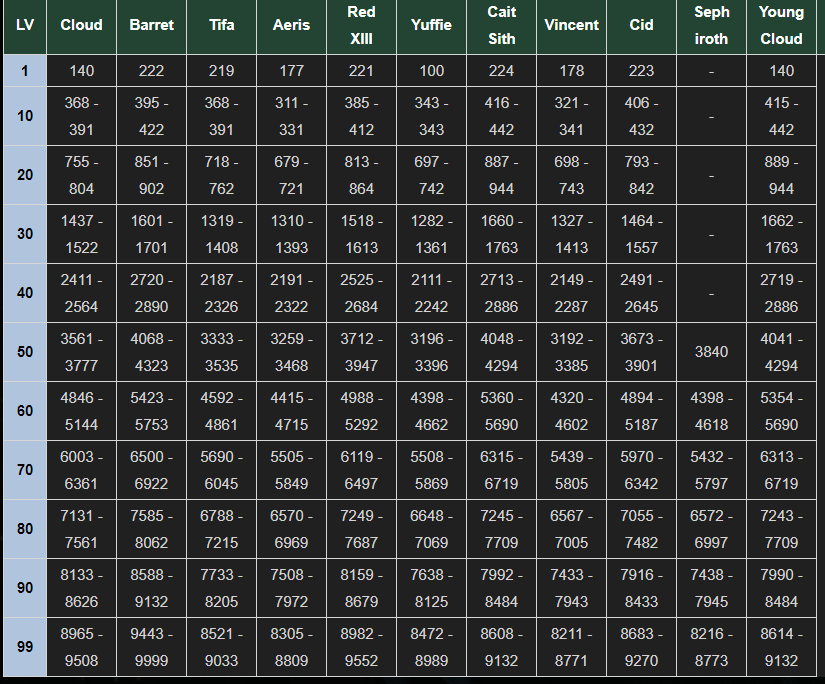Click Cloud's level 50 cell 3561 - 3777
The height and width of the screenshot is (684, 825).
[82, 351]
